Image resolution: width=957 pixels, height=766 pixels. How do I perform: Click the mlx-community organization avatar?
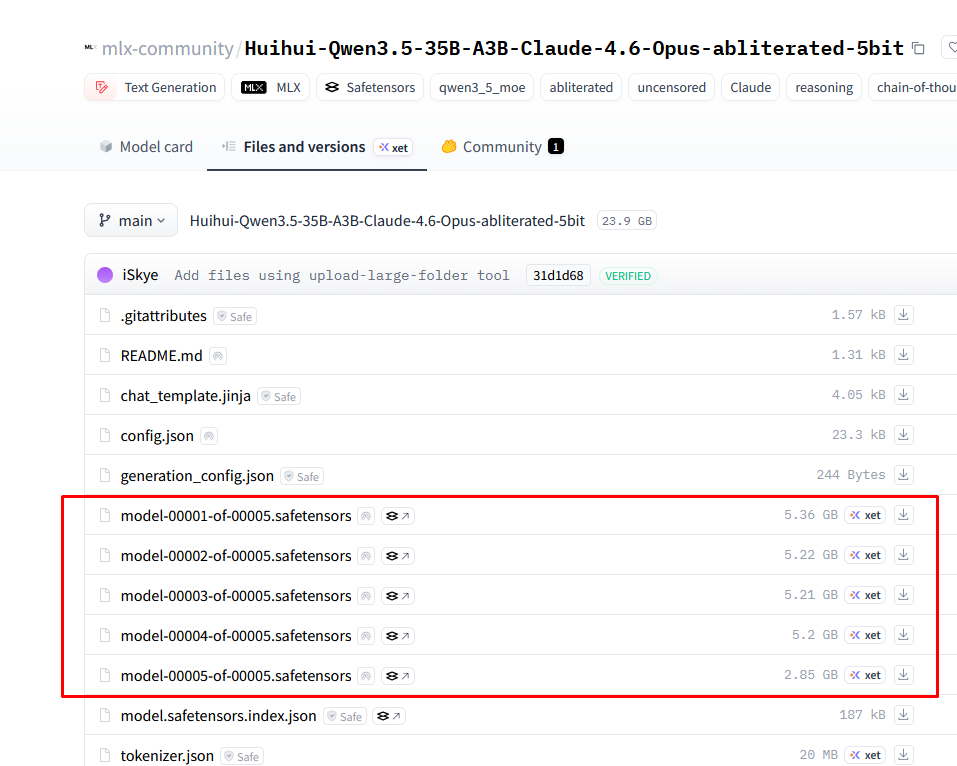[x=90, y=48]
